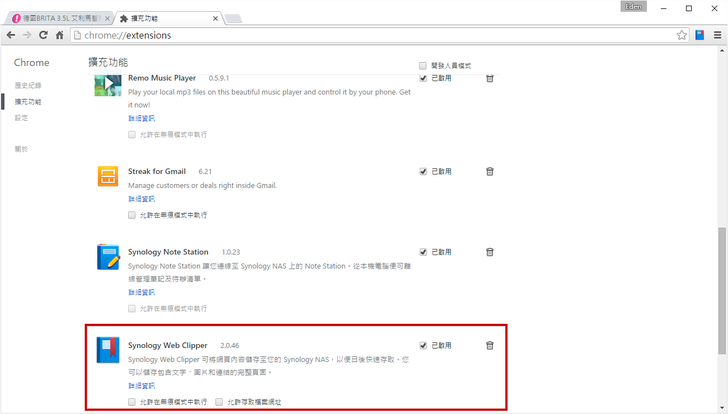Go back with the browser back arrow
Image resolution: width=728 pixels, height=414 pixels.
(x=11, y=35)
